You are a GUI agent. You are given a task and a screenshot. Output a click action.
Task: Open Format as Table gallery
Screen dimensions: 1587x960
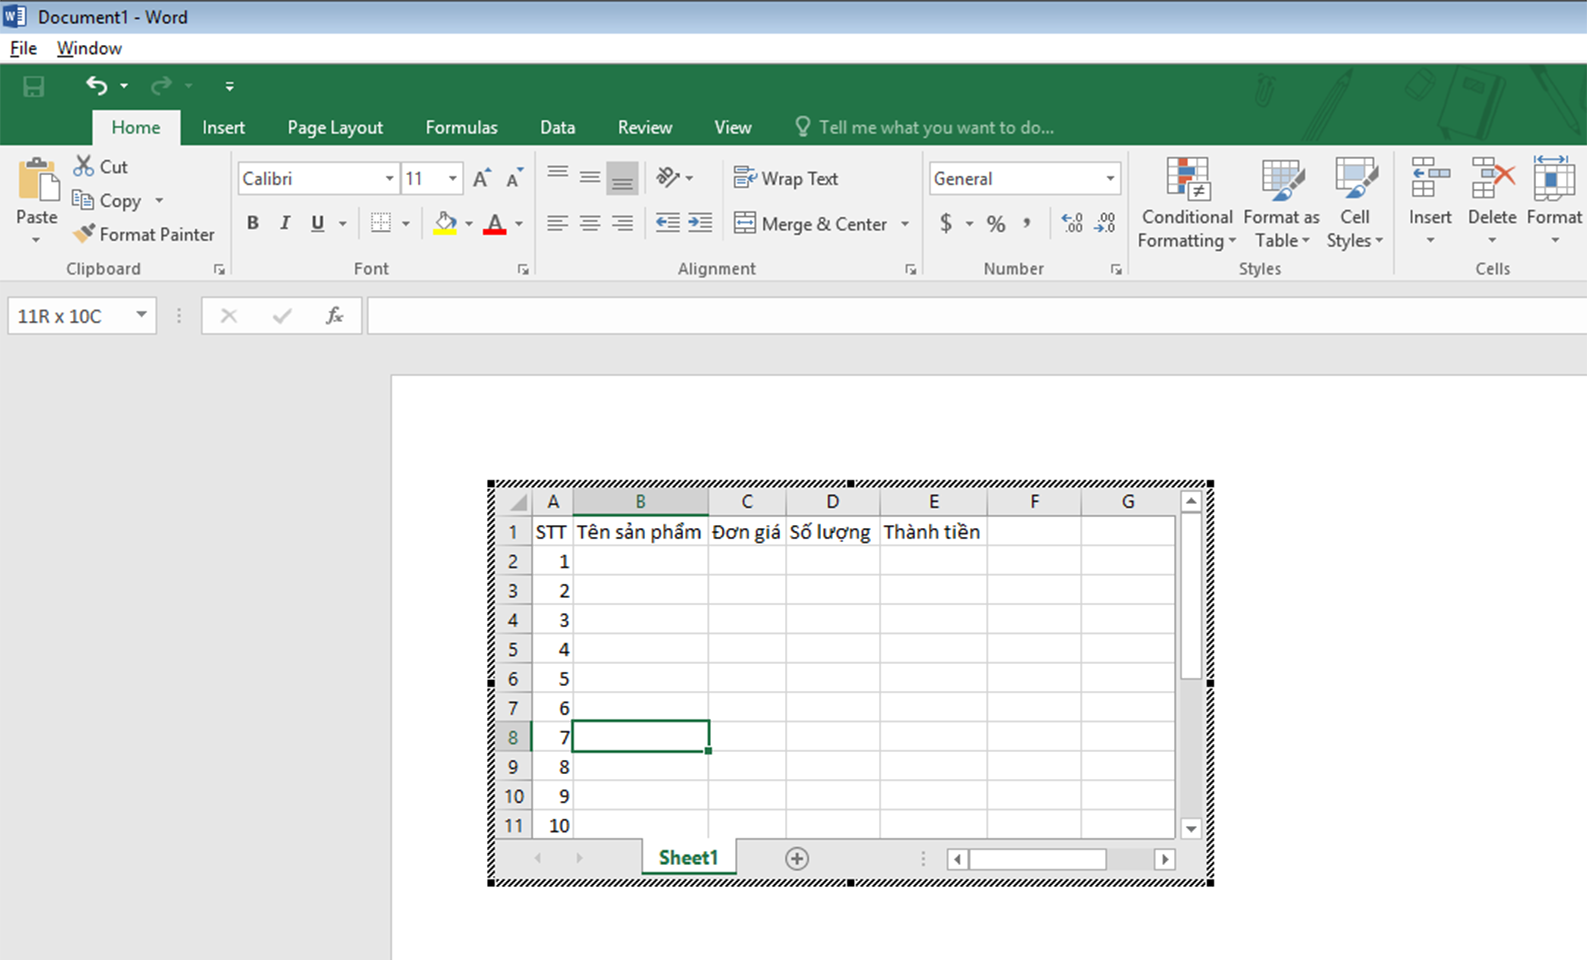click(x=1281, y=203)
